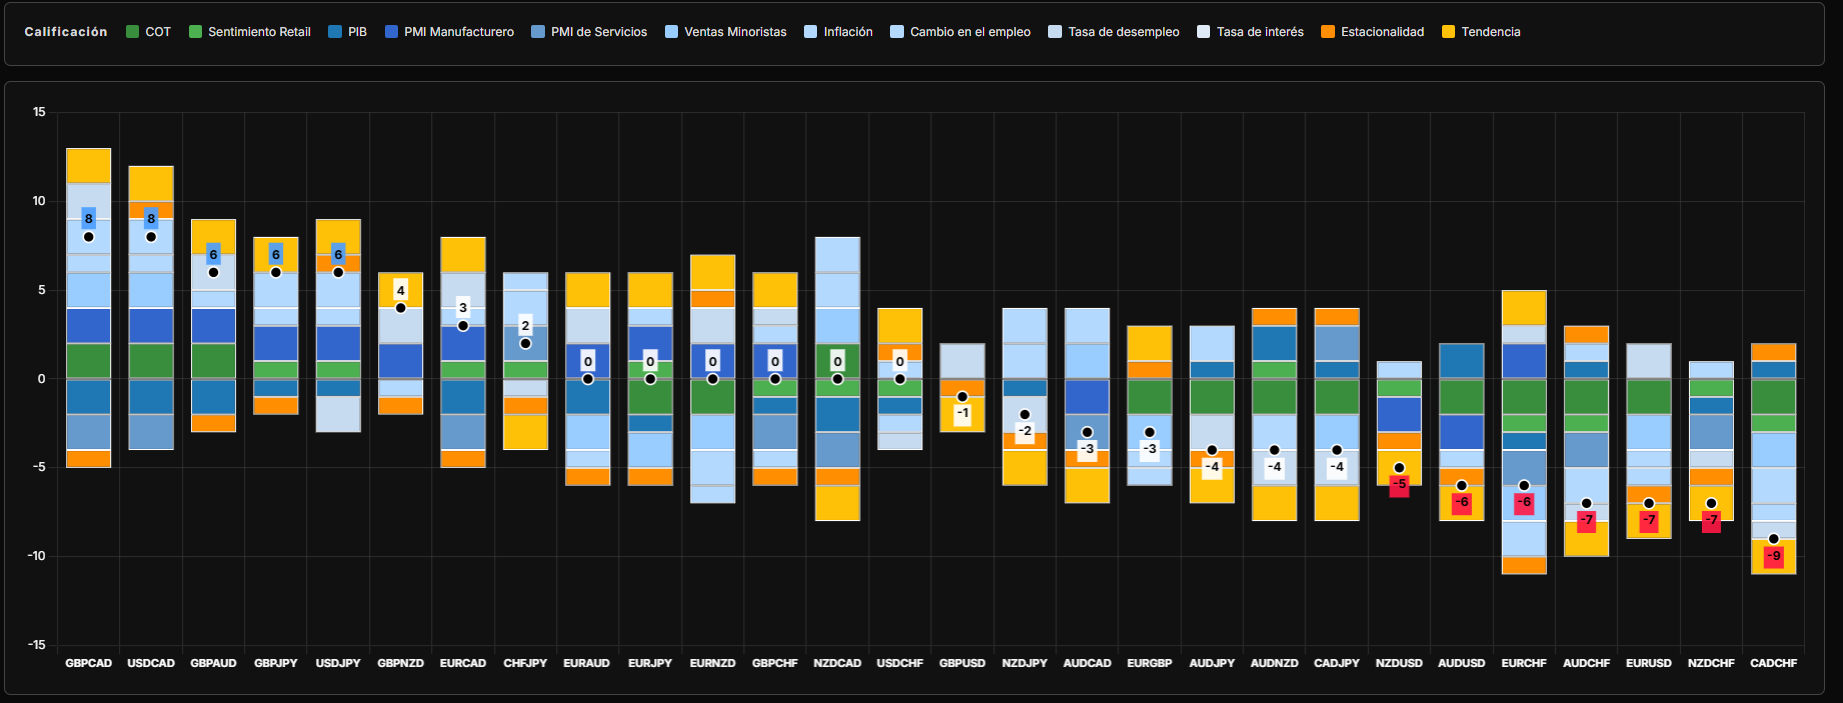Hide the PIB series via legend
This screenshot has height=703, width=1843.
356,32
